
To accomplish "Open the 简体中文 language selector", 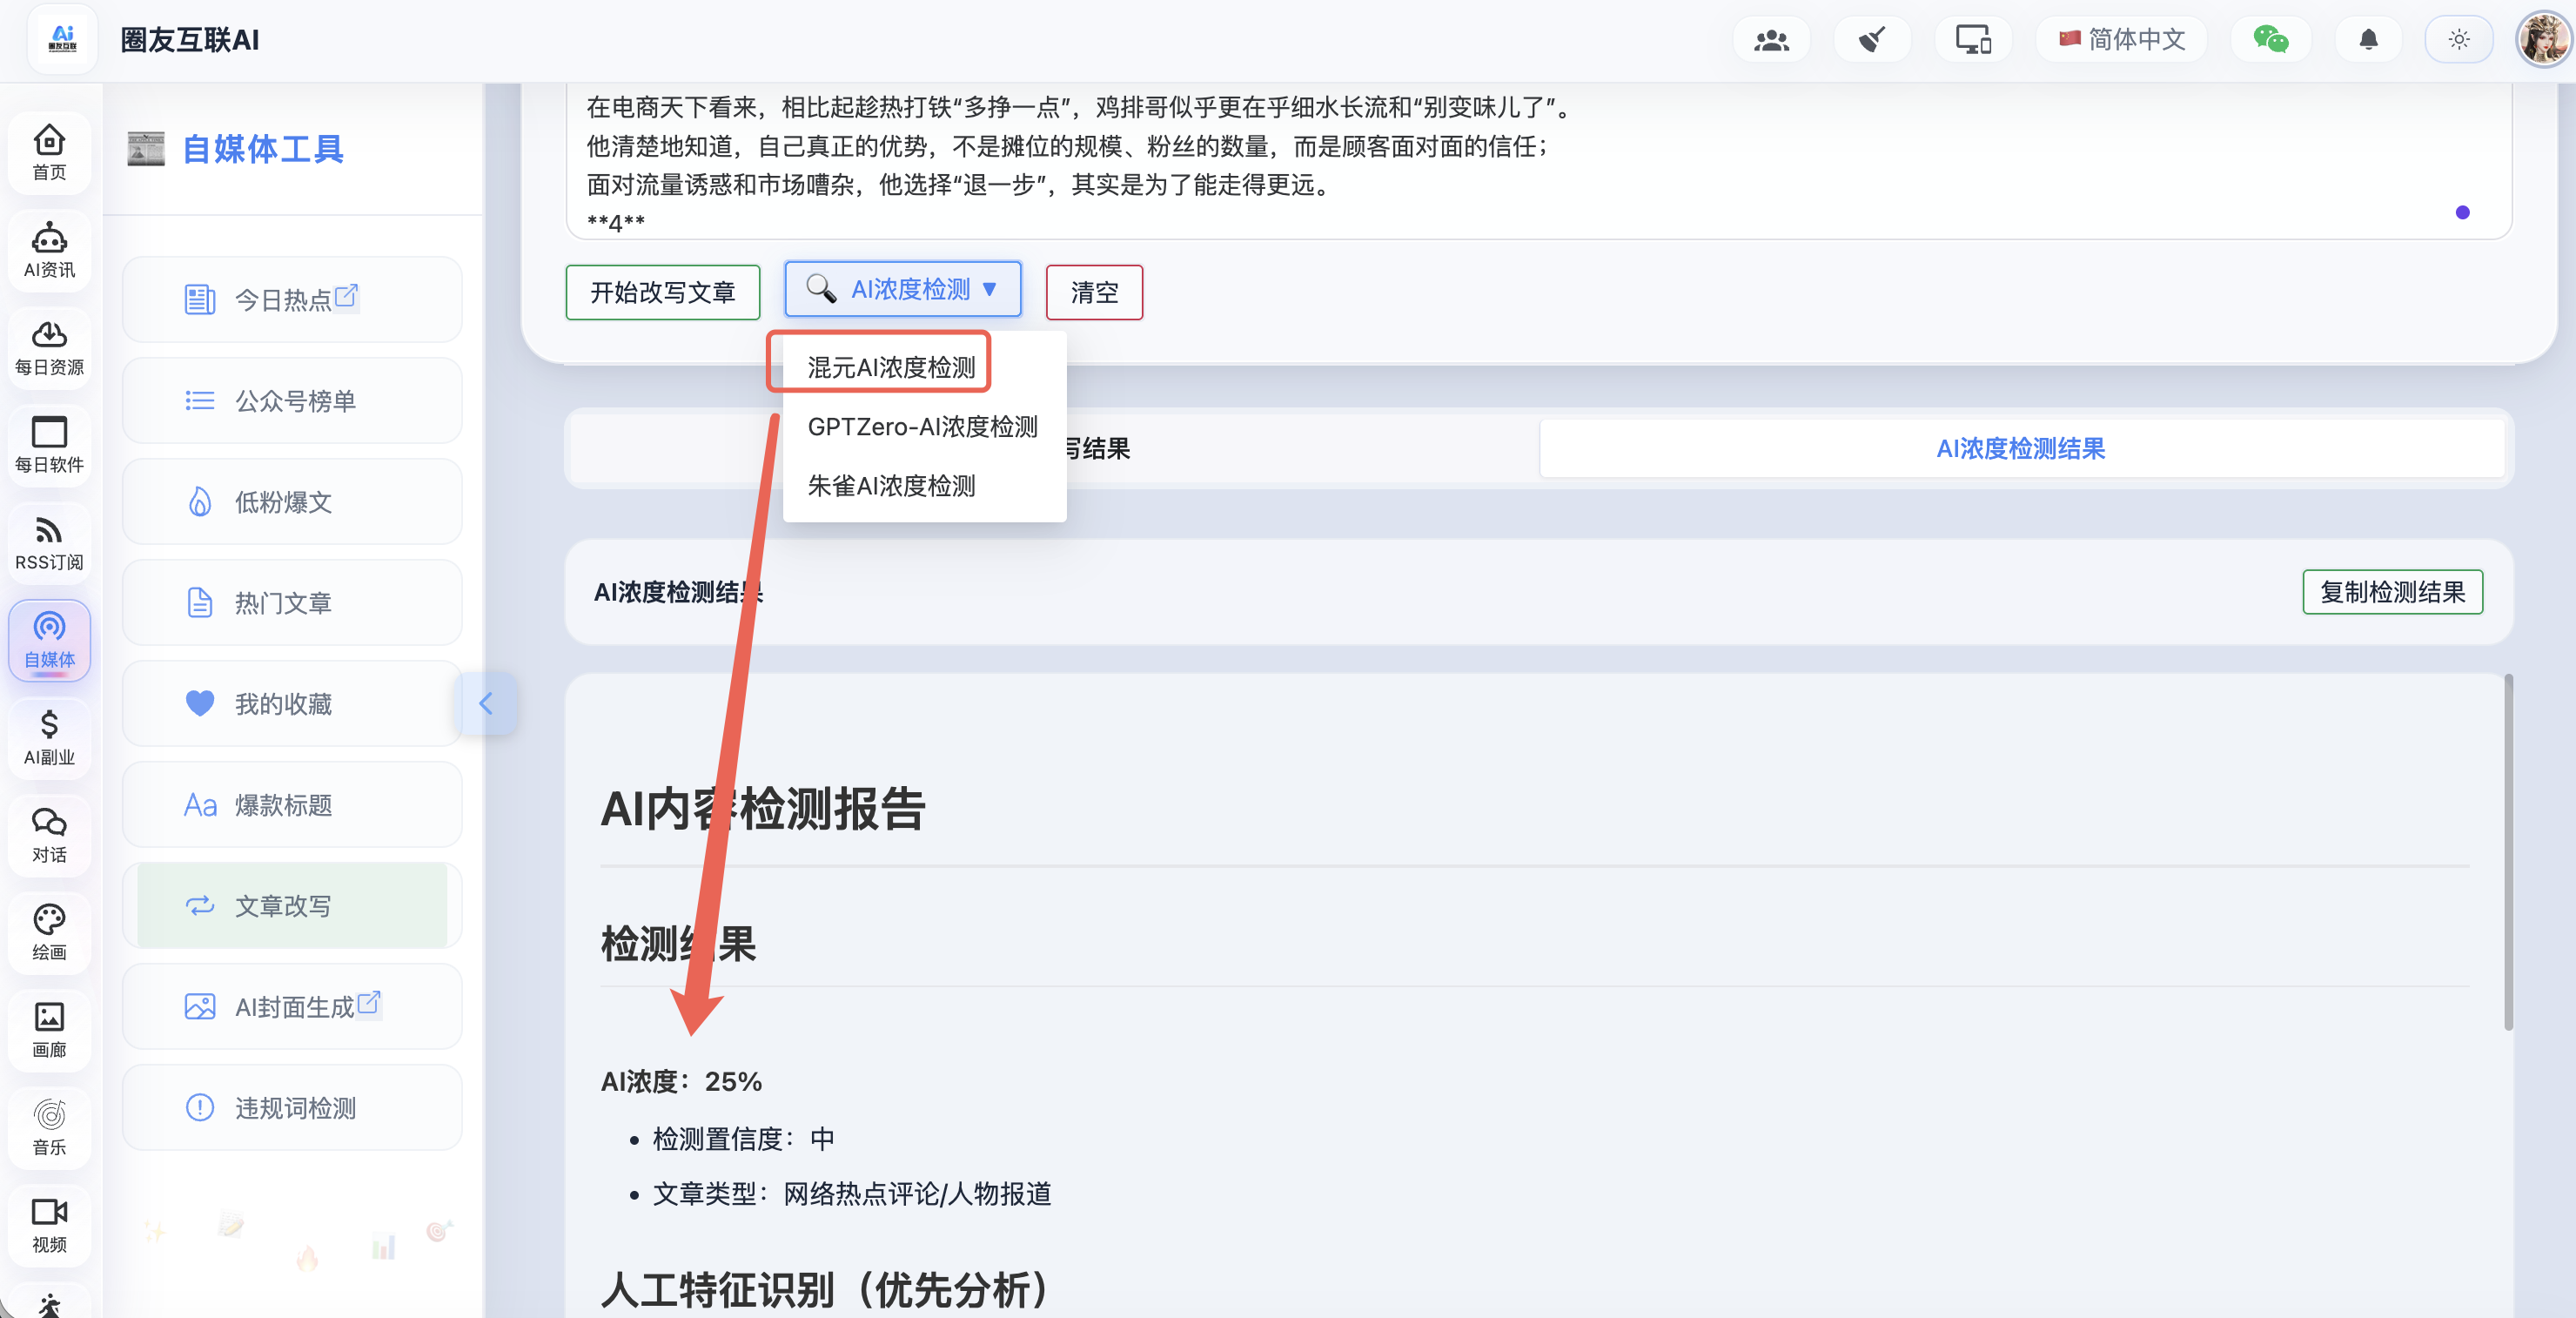I will [x=2122, y=40].
